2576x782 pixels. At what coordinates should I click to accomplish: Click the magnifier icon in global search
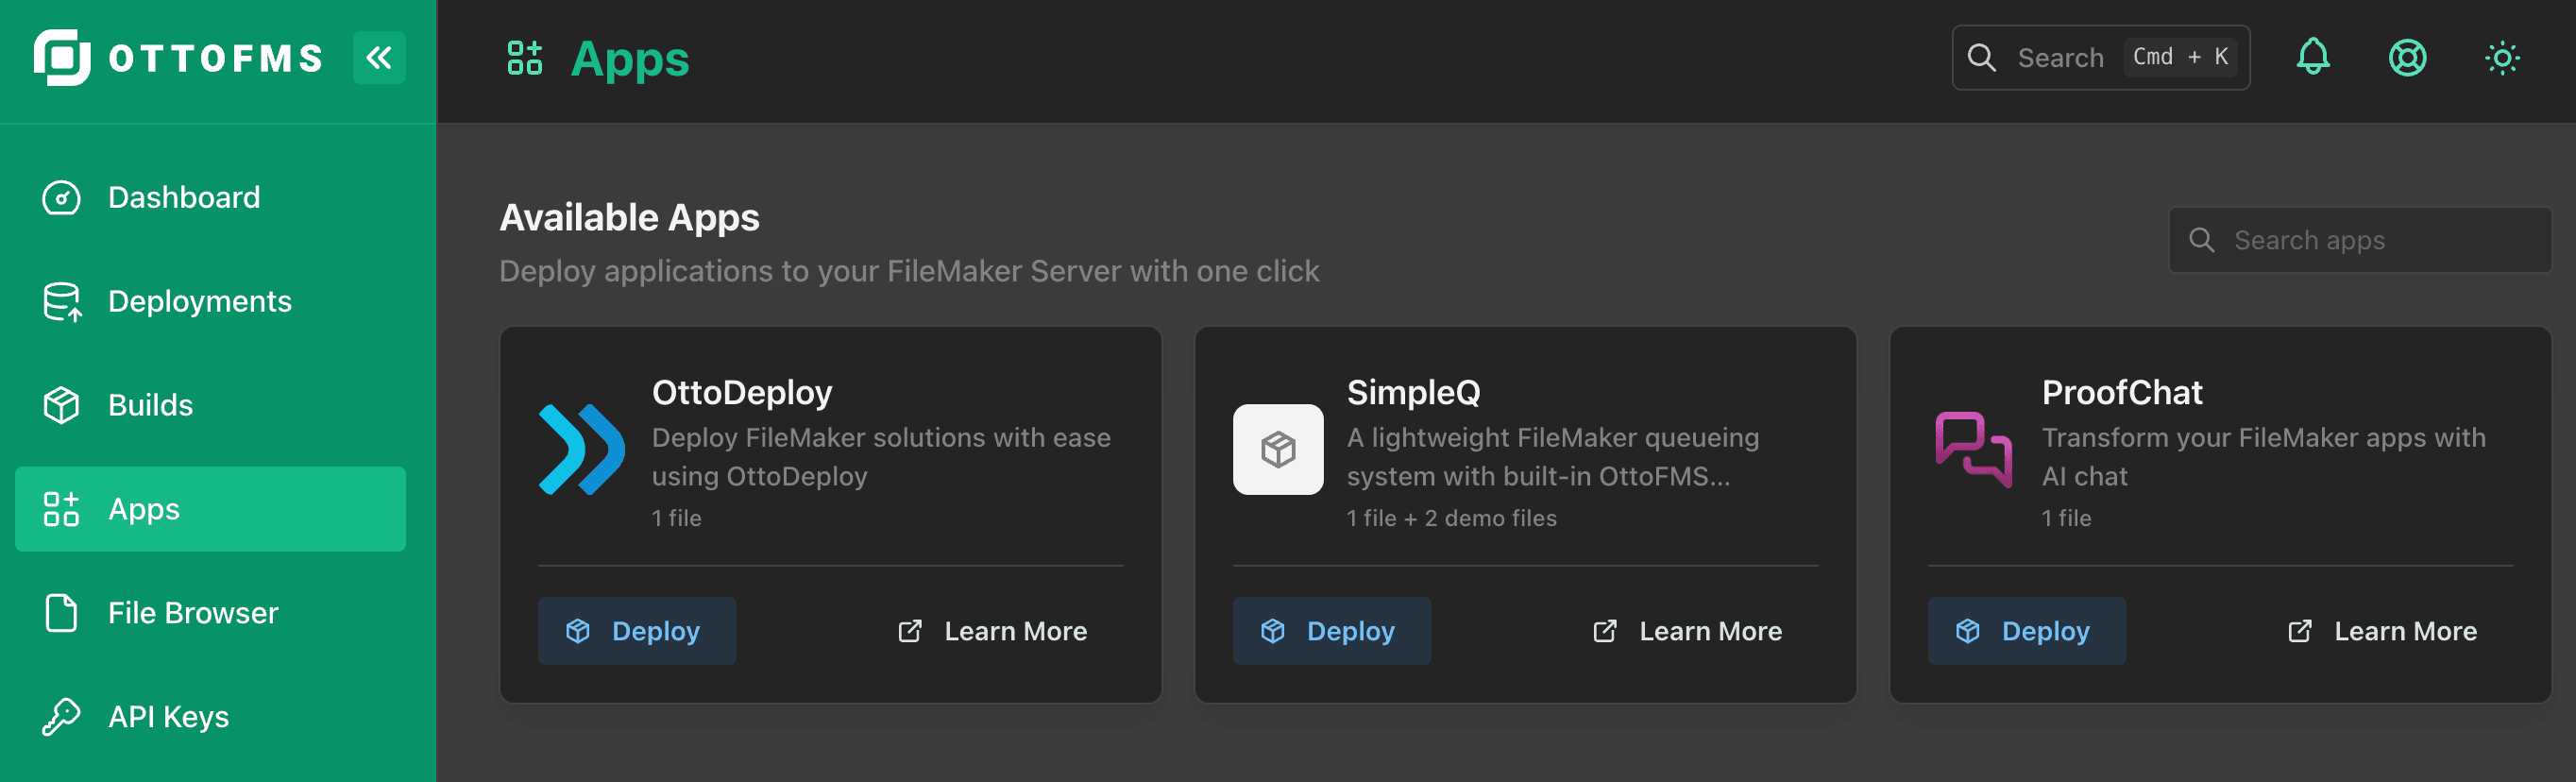tap(1981, 58)
